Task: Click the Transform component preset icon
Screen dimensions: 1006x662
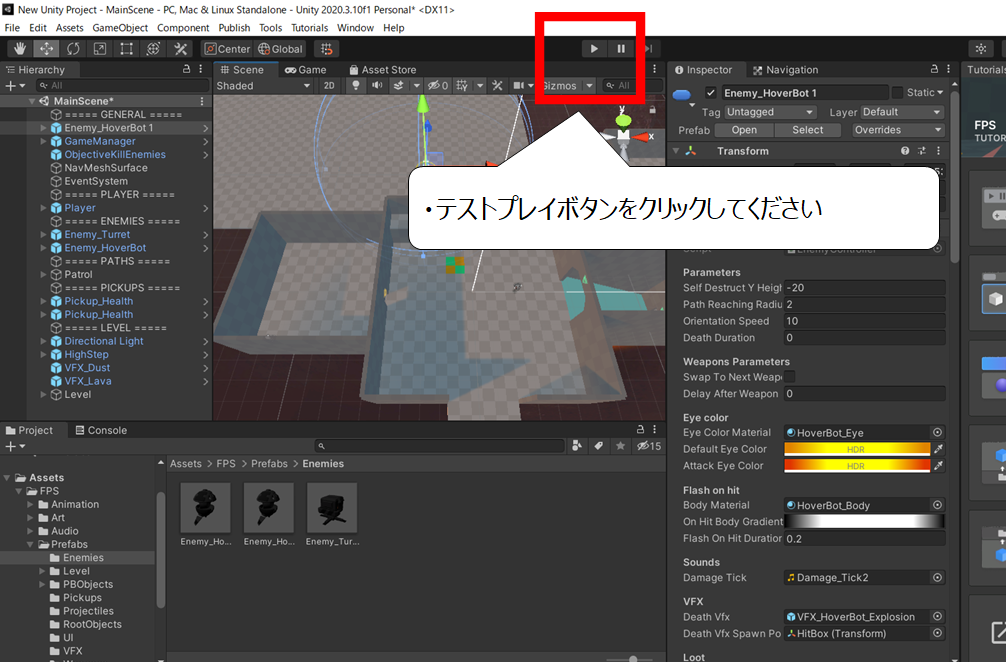Action: (921, 151)
